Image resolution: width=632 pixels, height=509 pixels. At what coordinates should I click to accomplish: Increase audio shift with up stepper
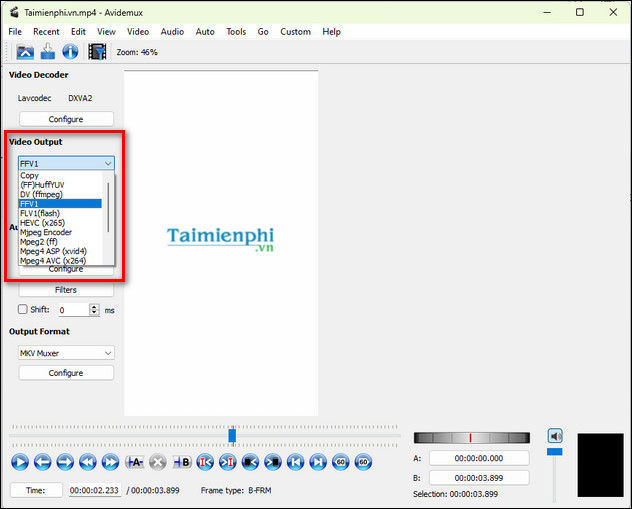94,307
